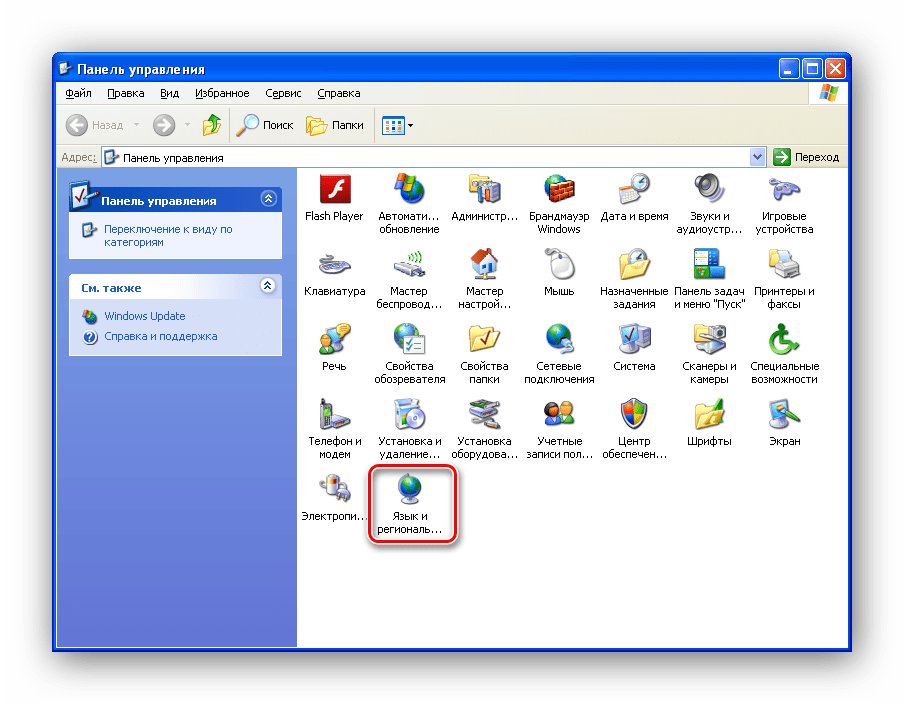Open the Сервис menu
The height and width of the screenshot is (704, 904).
pos(283,93)
